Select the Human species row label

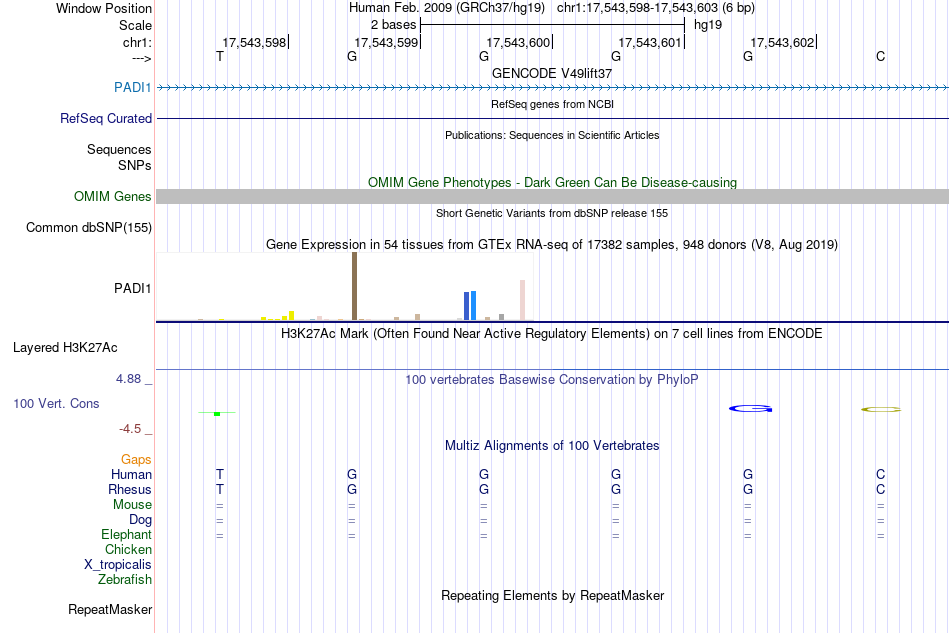click(x=131, y=474)
